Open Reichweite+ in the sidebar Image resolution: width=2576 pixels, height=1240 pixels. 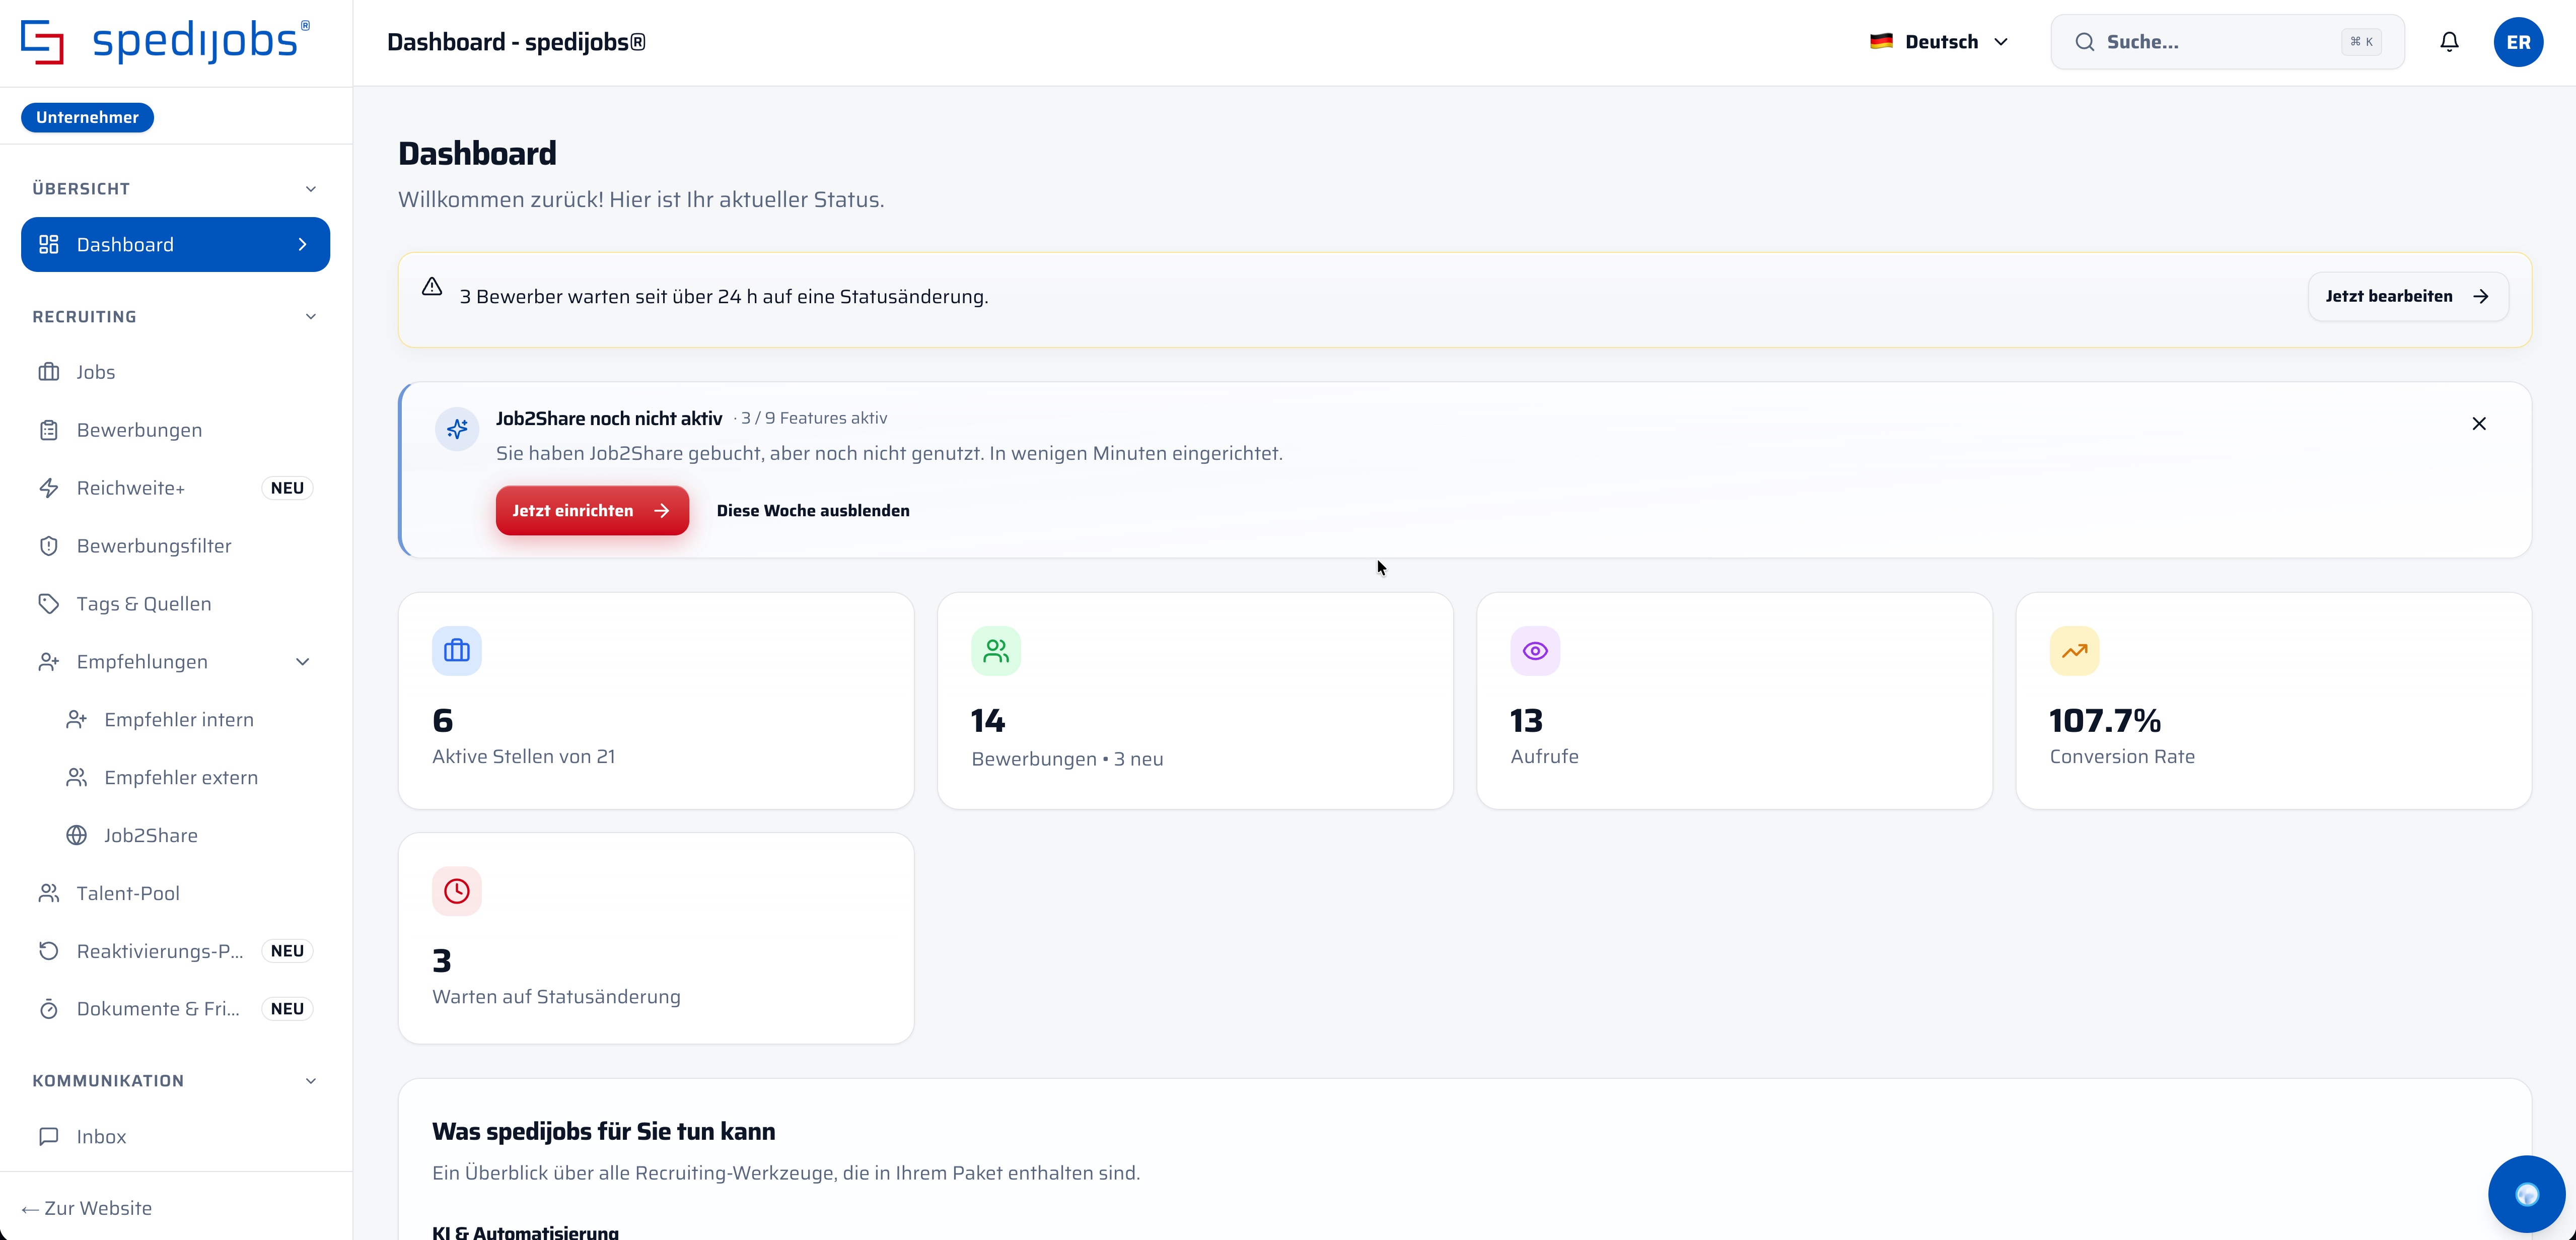[175, 488]
